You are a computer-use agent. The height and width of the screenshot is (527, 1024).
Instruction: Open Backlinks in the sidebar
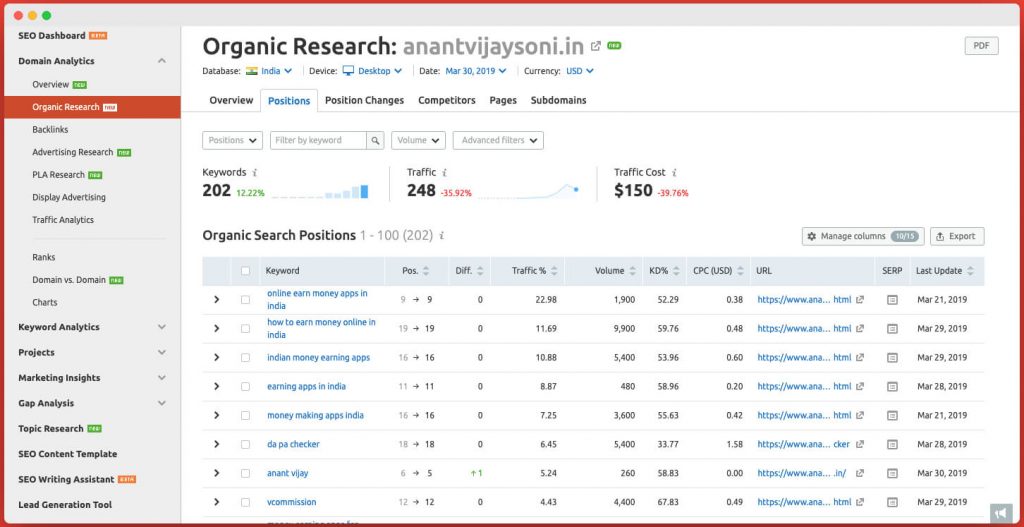click(50, 129)
